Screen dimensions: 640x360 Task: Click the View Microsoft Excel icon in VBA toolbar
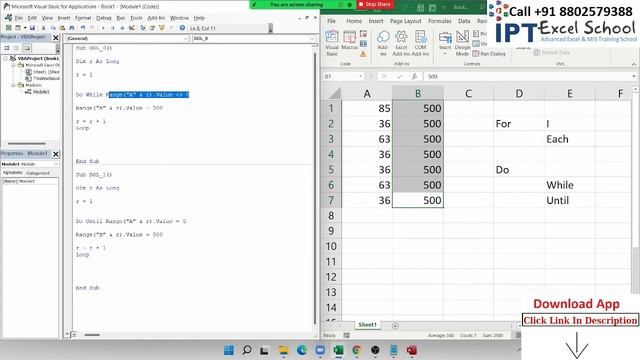click(8, 28)
